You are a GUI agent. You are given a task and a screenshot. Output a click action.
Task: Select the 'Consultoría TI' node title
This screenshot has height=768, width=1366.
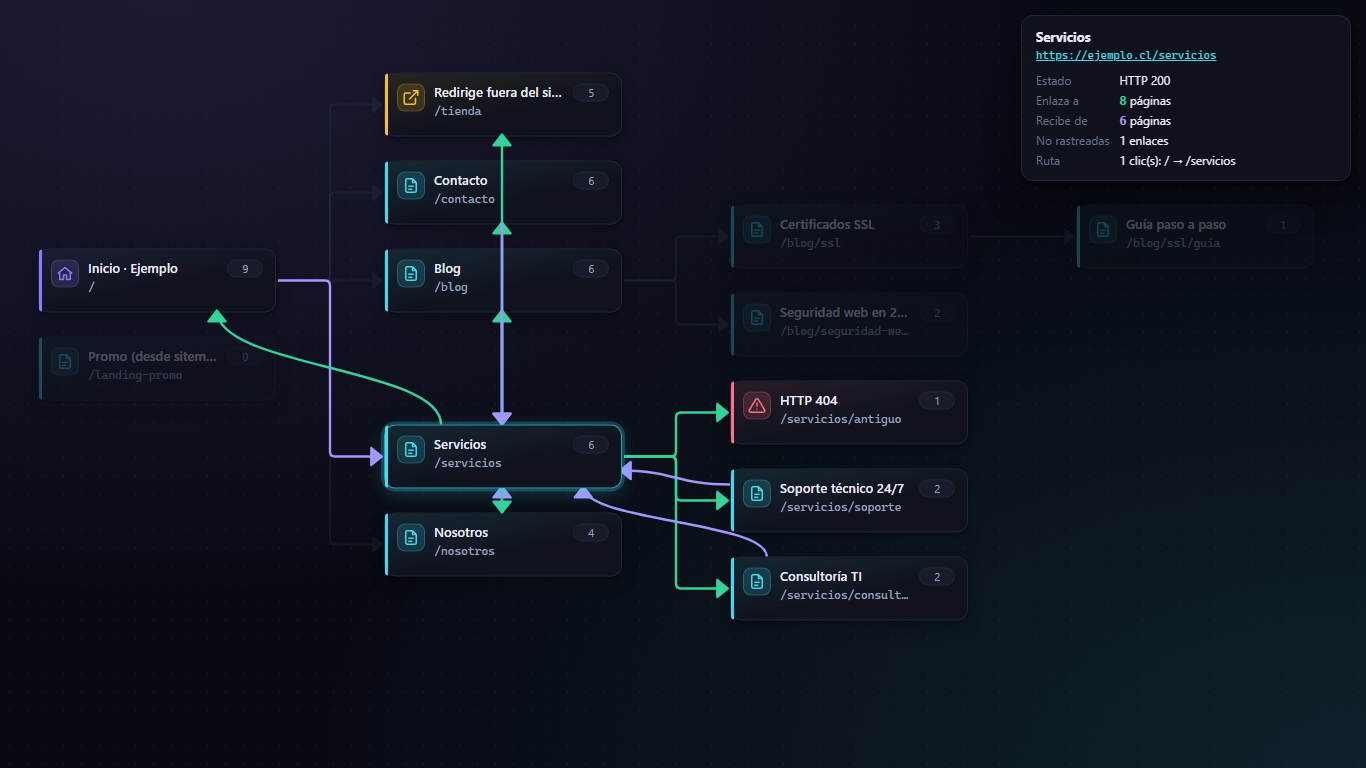(821, 577)
